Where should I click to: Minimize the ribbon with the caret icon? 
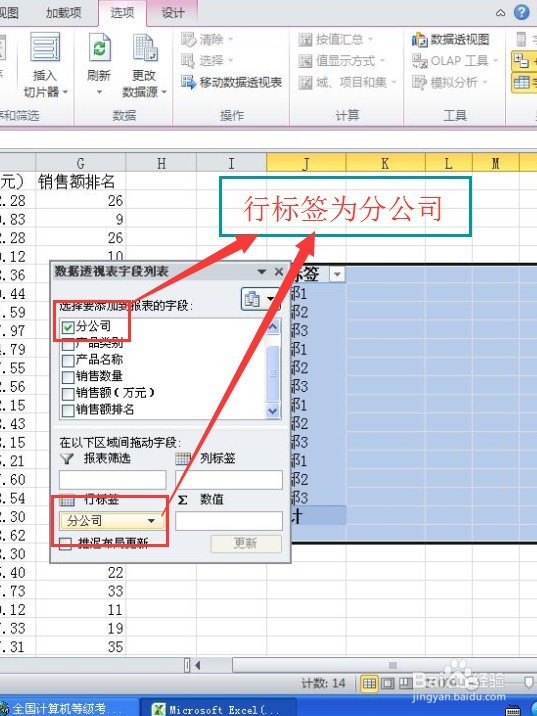pyautogui.click(x=500, y=13)
